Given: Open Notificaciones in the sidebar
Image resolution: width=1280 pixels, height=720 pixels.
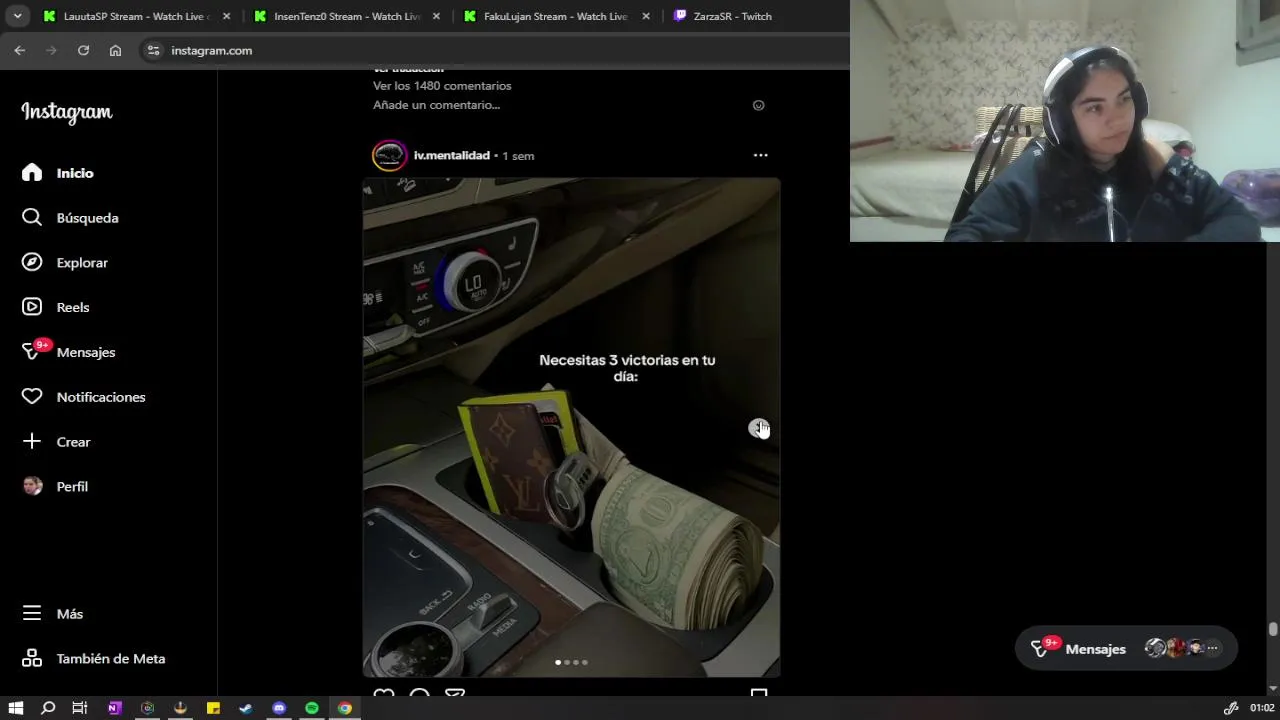Looking at the screenshot, I should (83, 397).
